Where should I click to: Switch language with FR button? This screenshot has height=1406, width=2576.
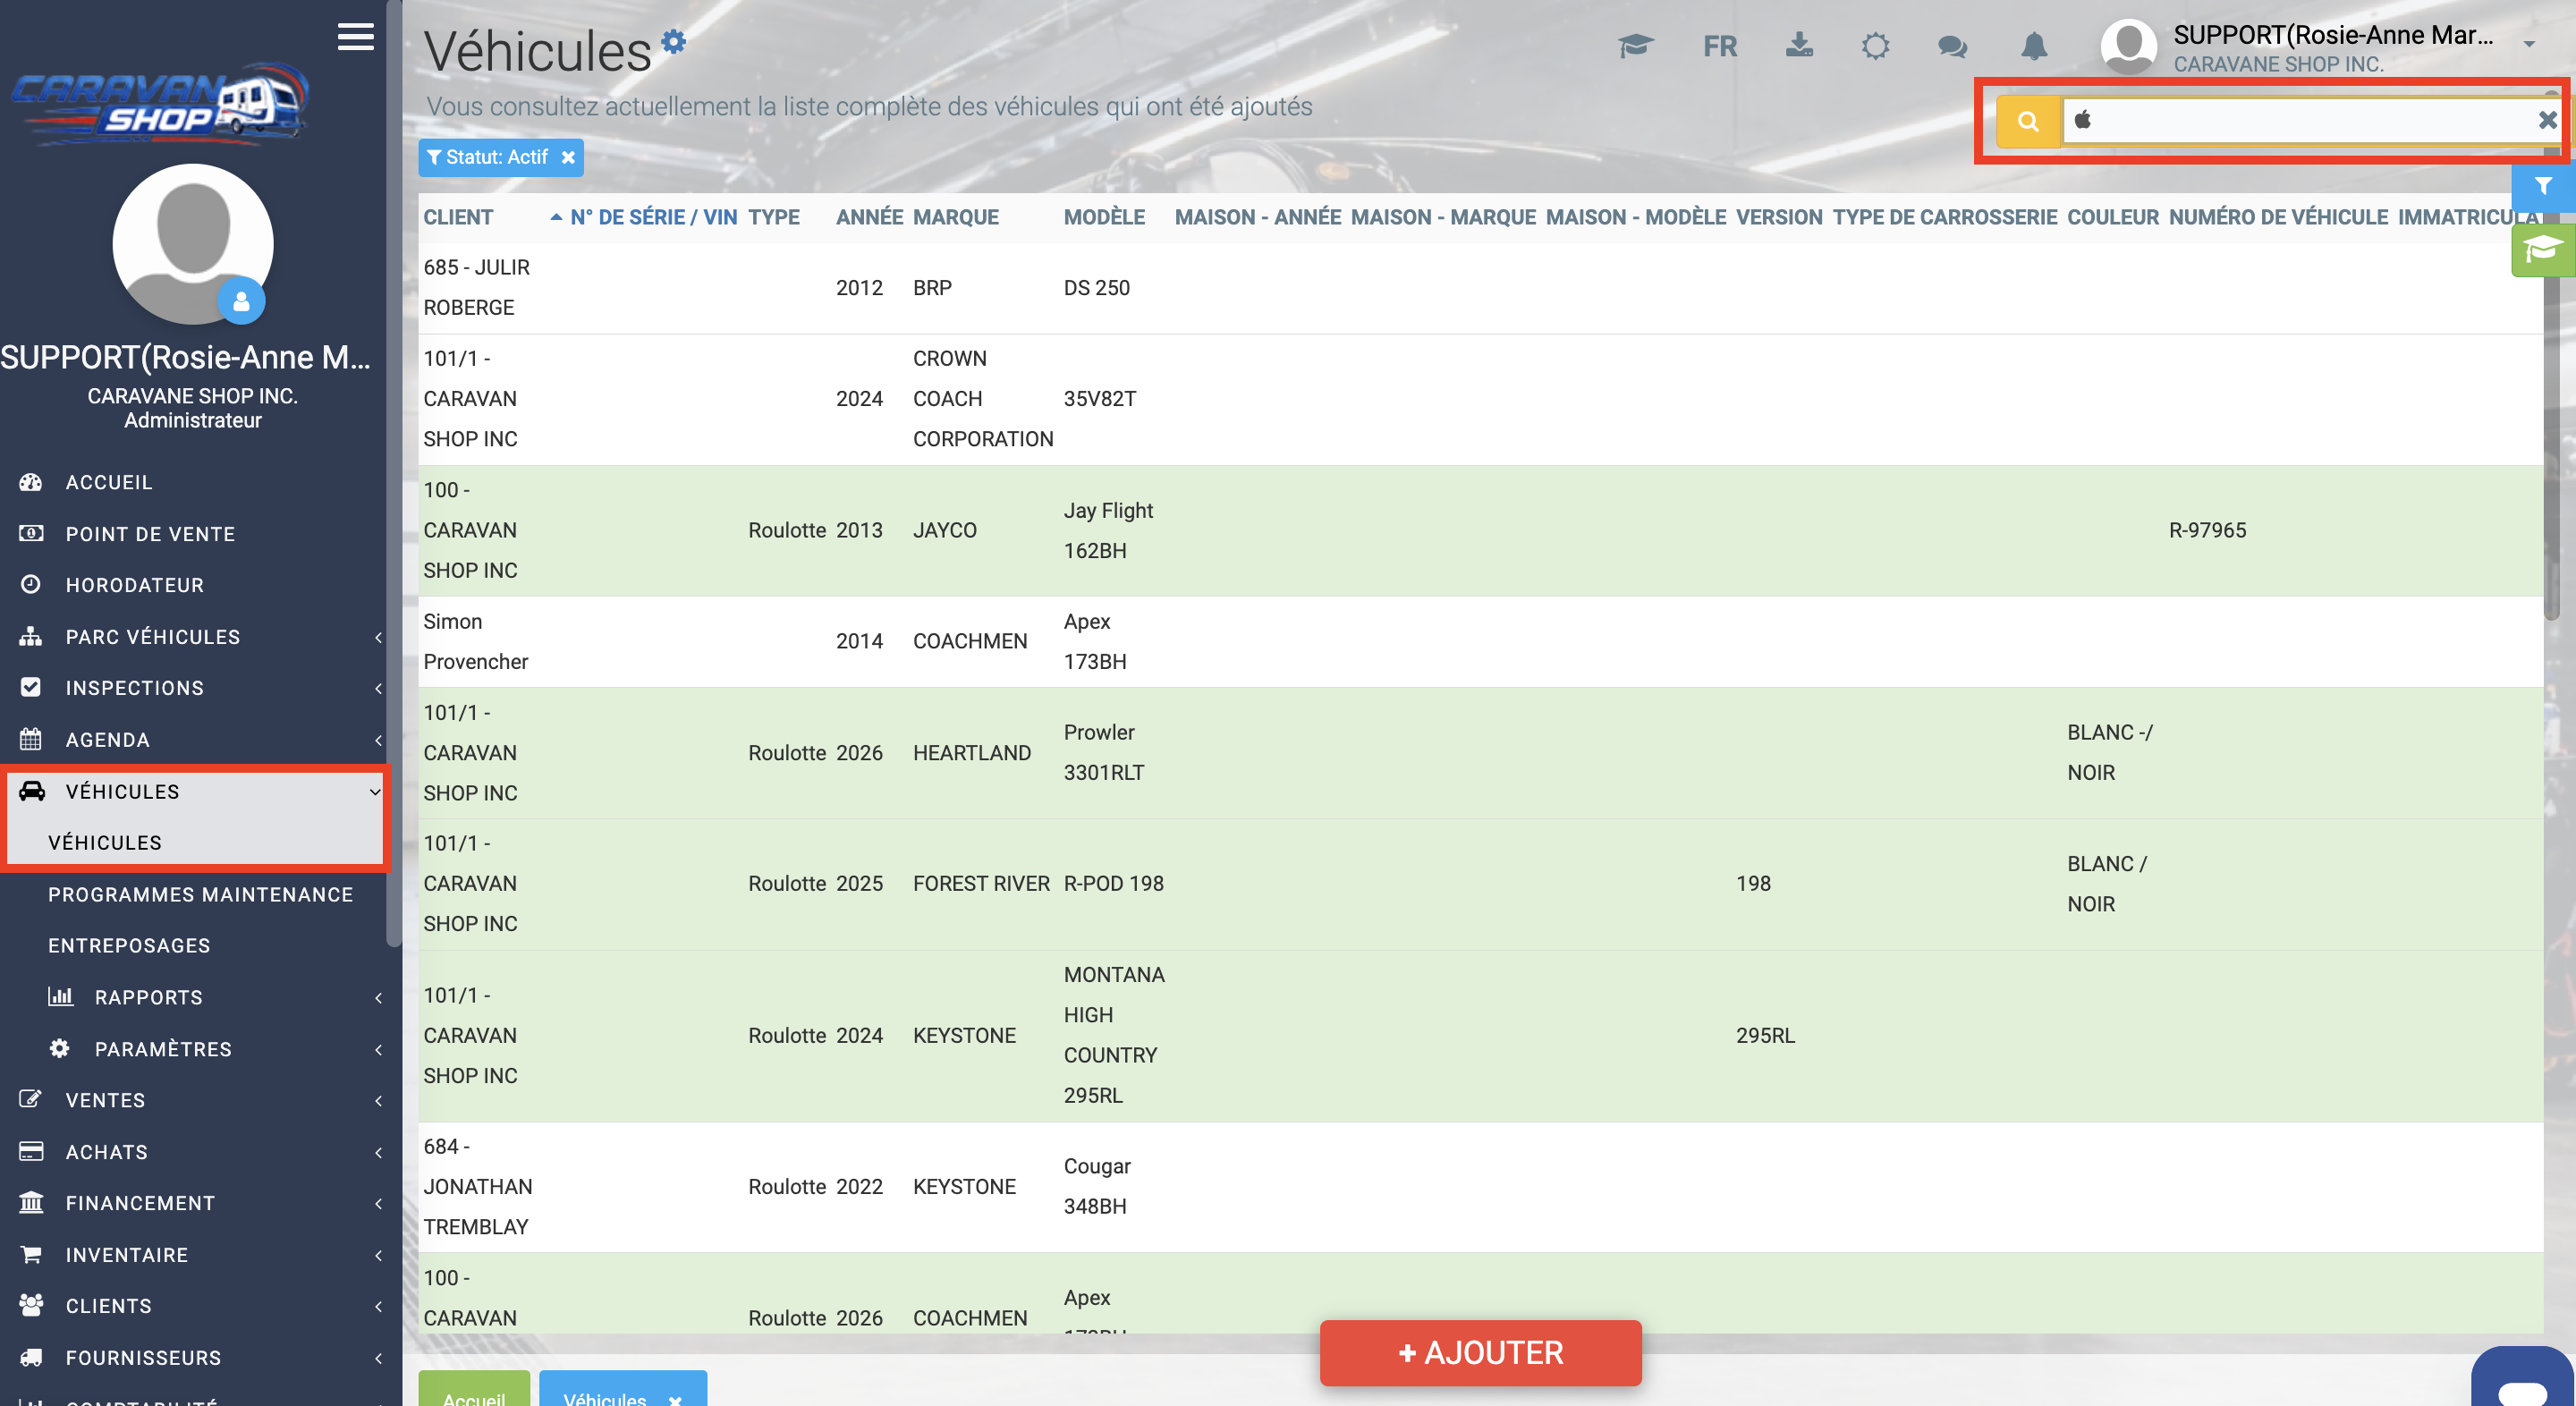[x=1720, y=46]
